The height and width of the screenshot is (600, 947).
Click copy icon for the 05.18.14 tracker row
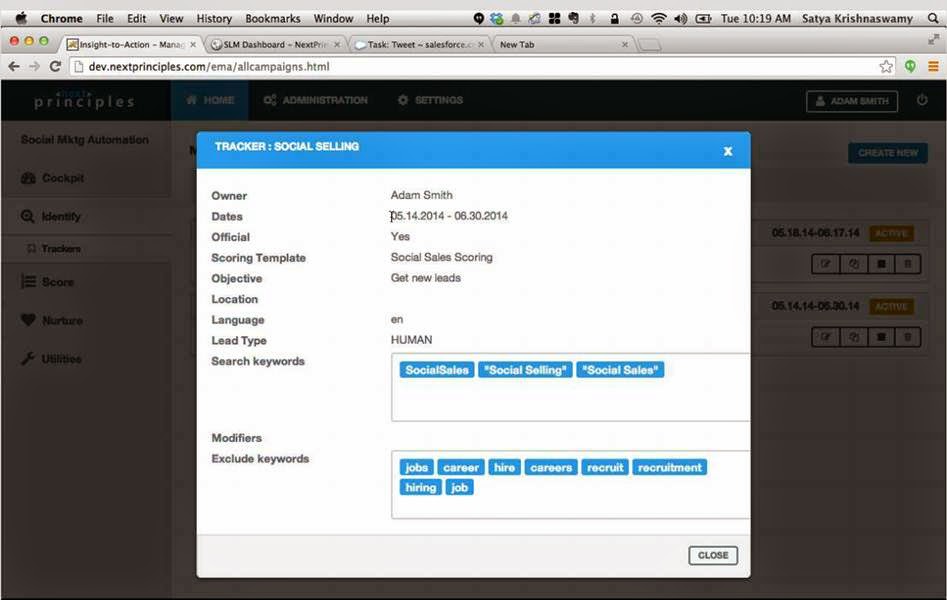(853, 264)
